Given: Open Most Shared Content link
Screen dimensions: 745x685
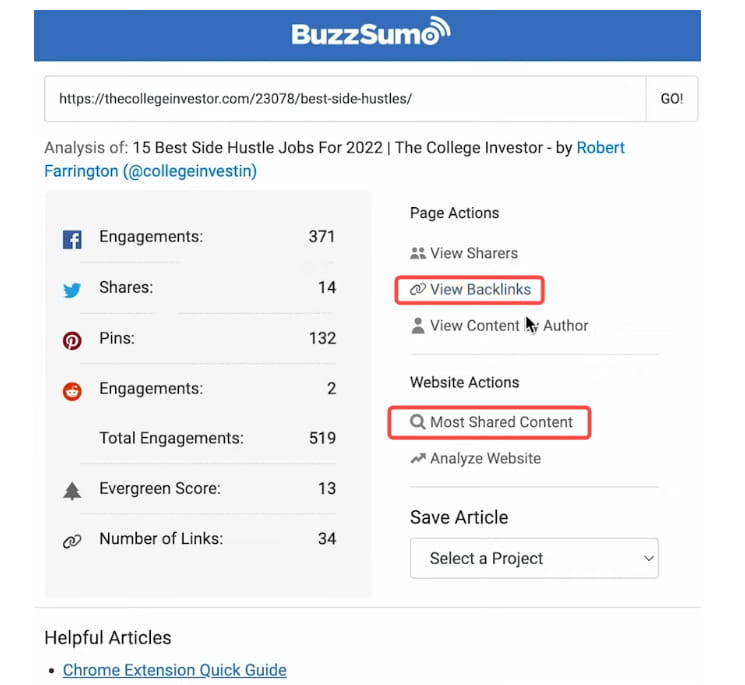Looking at the screenshot, I should click(501, 423).
